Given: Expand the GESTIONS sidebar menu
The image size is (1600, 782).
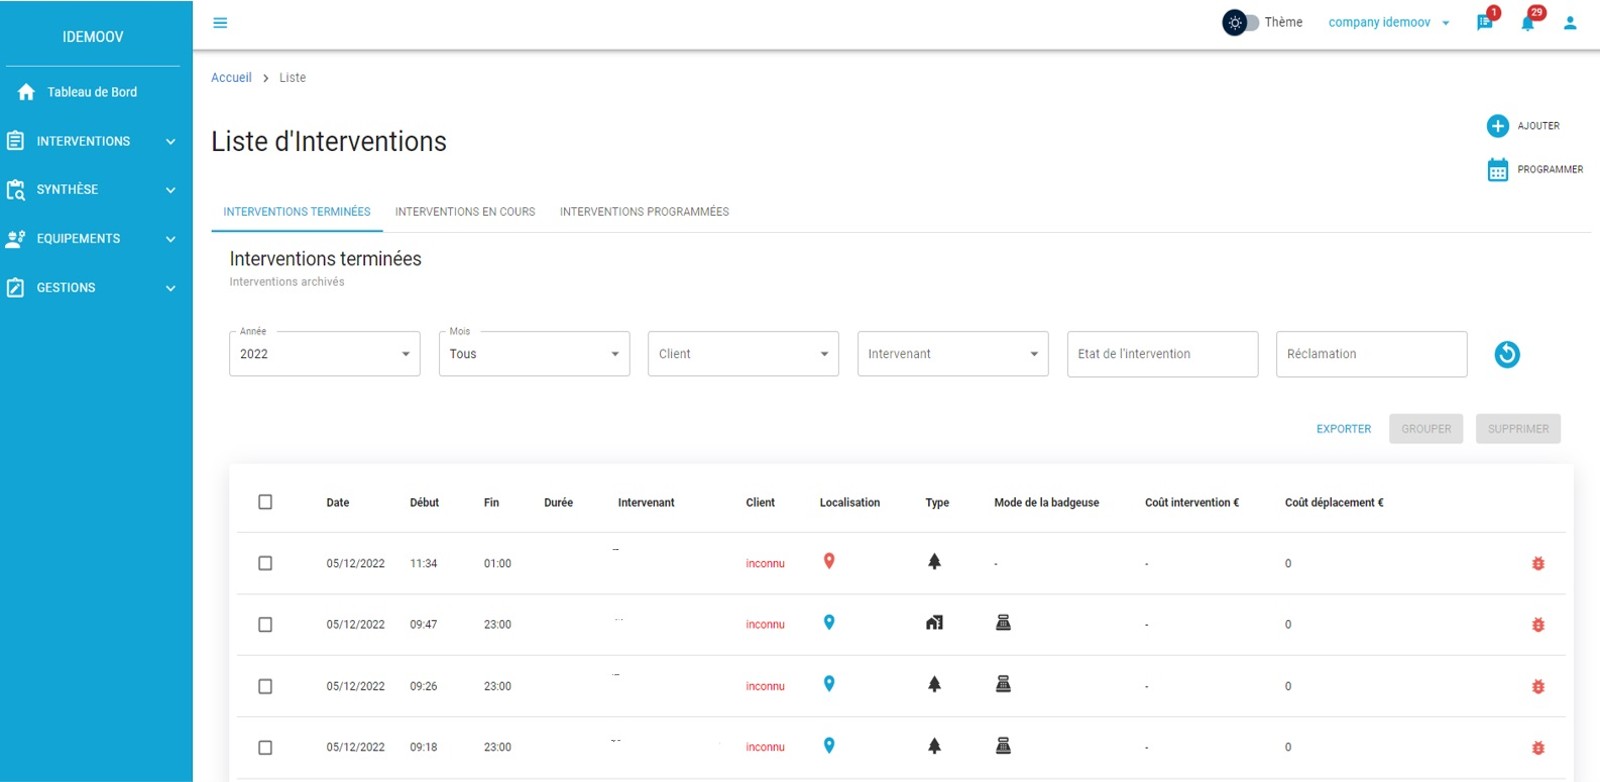Looking at the screenshot, I should (92, 287).
